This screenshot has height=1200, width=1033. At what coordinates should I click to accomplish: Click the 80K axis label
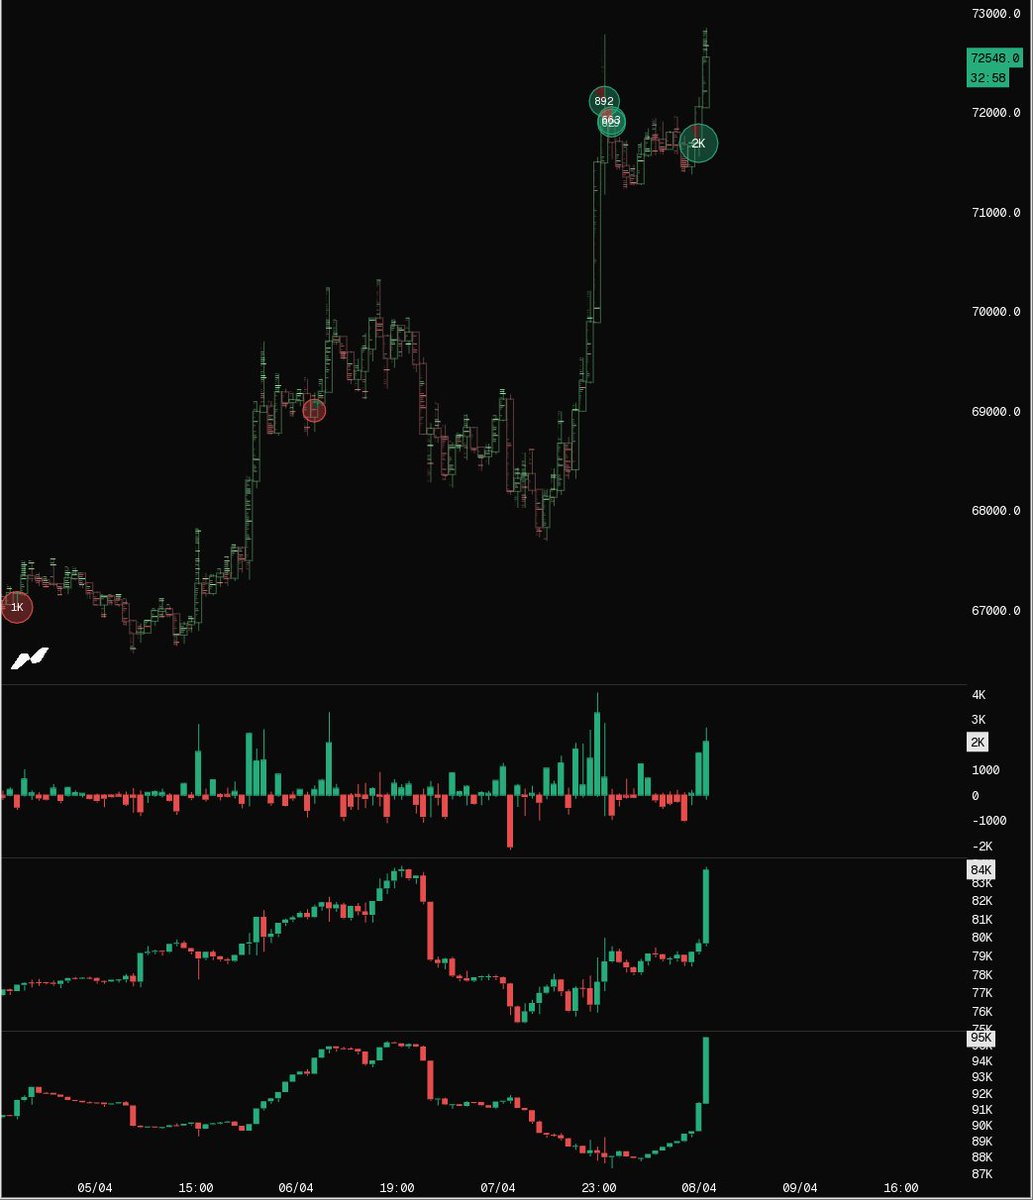[981, 938]
